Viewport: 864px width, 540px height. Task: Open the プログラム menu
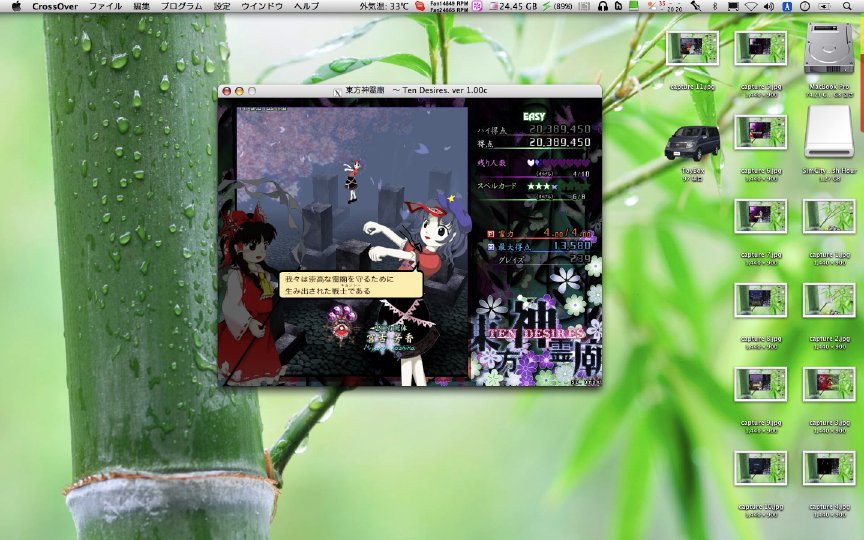coord(181,6)
